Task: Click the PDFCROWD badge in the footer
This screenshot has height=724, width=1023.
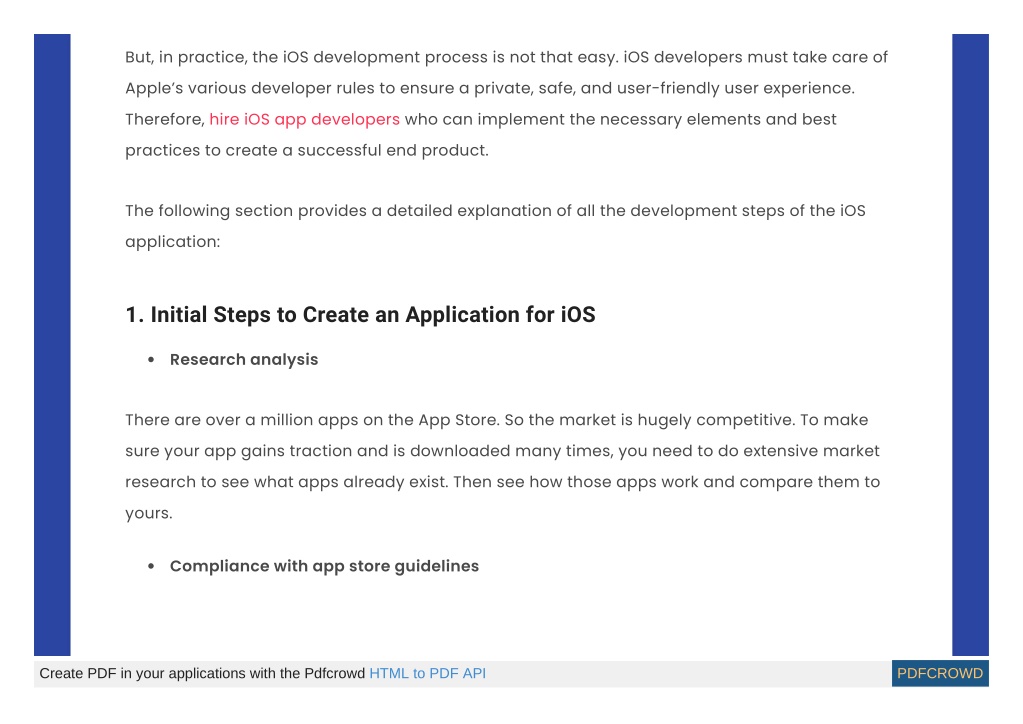Action: click(939, 673)
